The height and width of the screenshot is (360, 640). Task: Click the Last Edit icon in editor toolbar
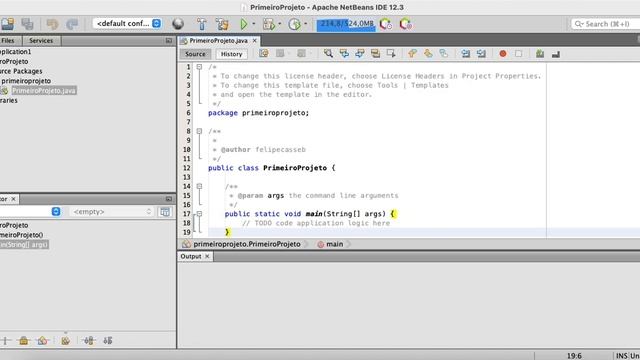point(264,53)
